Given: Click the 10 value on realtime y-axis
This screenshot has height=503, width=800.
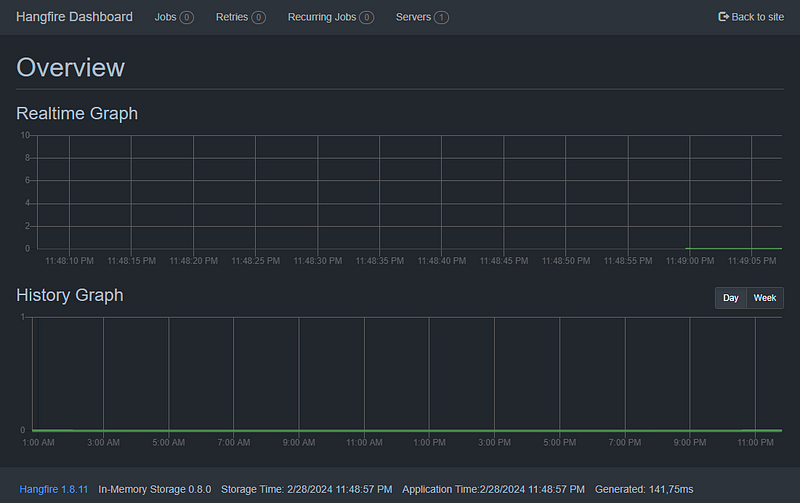Looking at the screenshot, I should pyautogui.click(x=25, y=135).
